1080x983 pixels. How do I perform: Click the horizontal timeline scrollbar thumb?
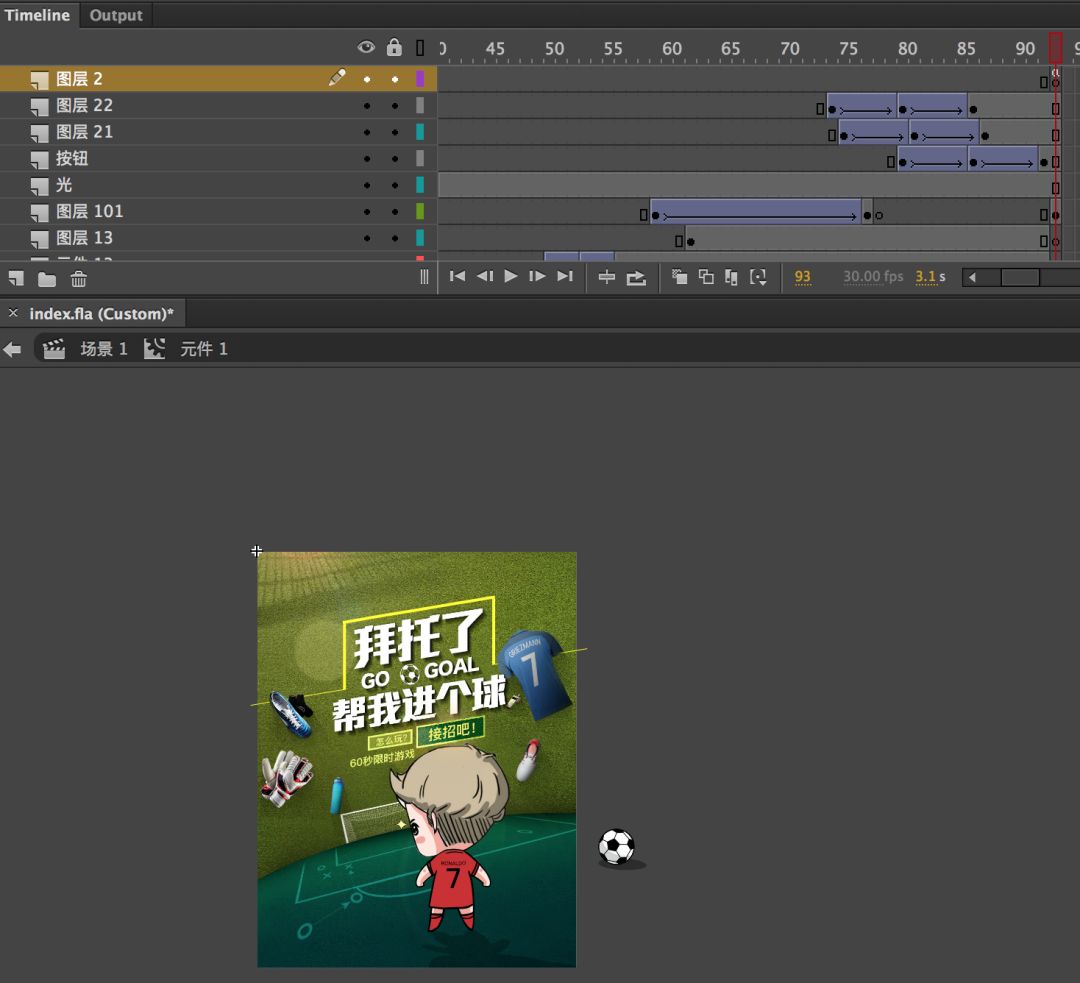[x=1020, y=278]
